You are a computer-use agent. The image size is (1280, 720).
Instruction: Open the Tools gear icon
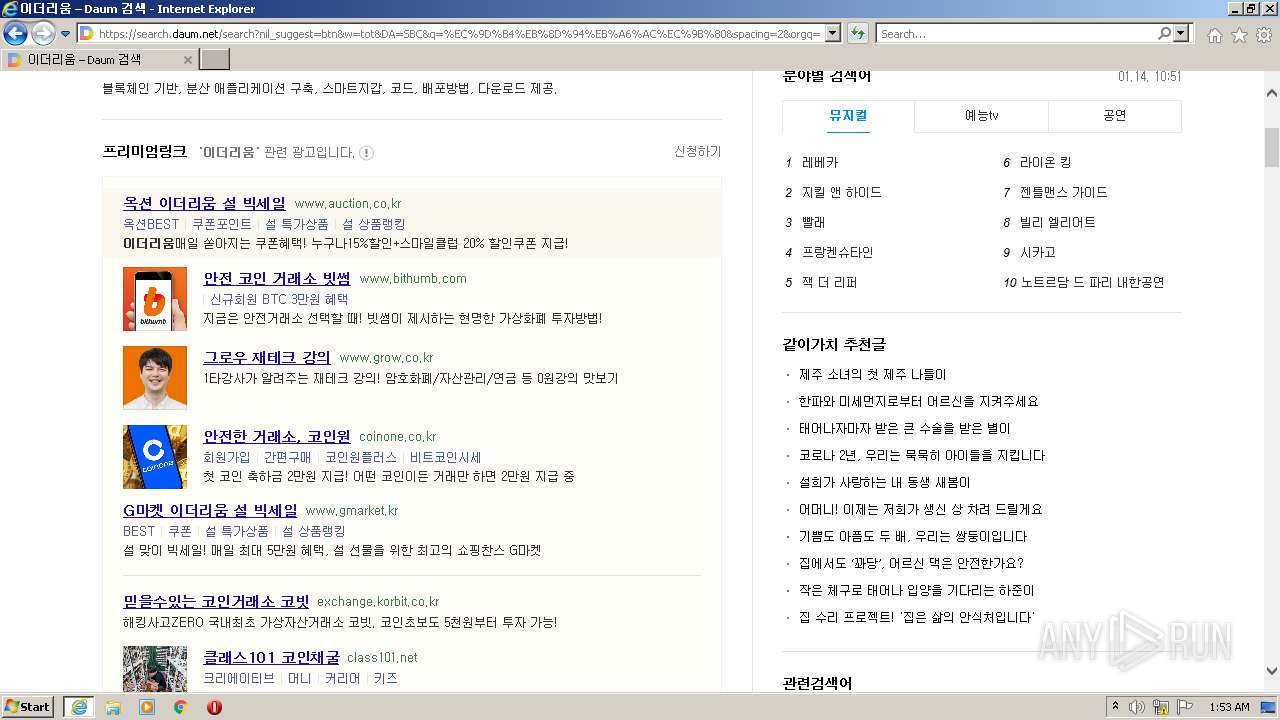(1264, 35)
